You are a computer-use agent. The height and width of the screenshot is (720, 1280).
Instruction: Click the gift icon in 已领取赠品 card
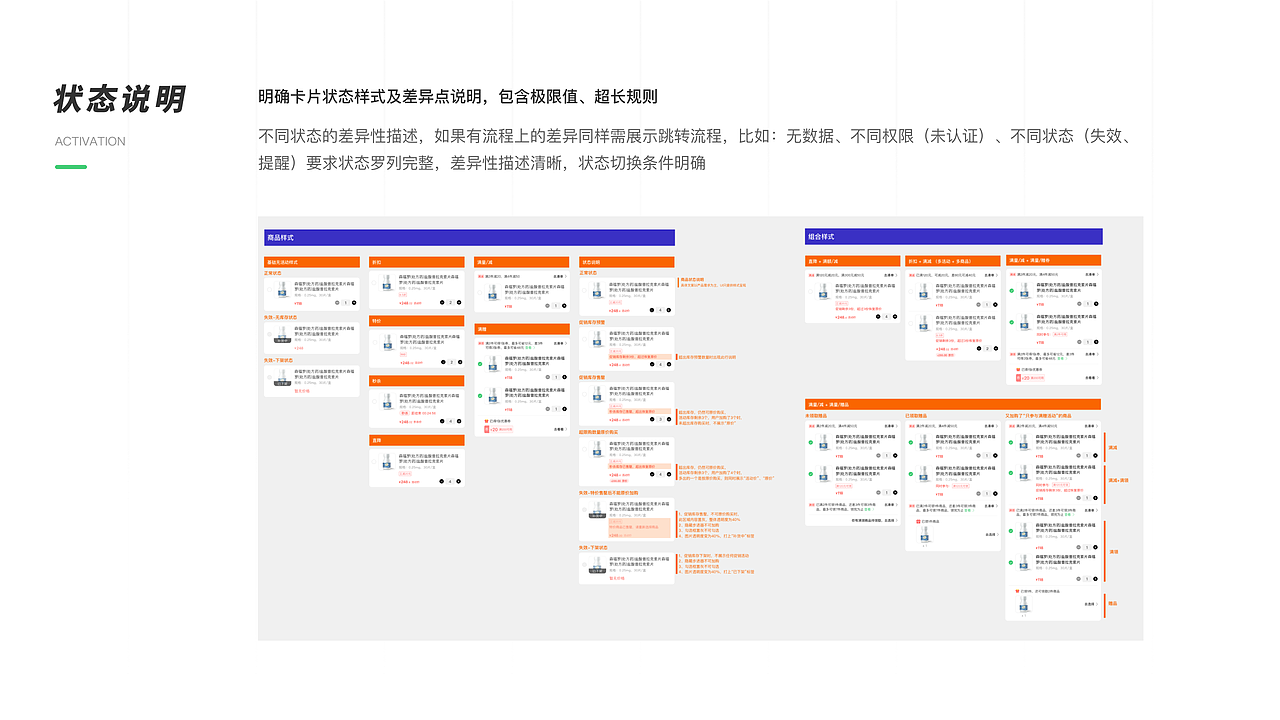[x=918, y=521]
